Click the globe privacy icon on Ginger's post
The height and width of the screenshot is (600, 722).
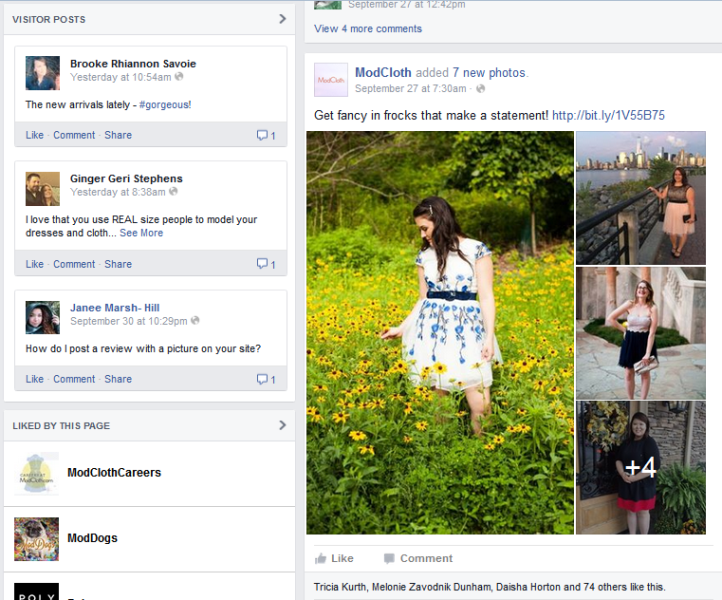pyautogui.click(x=173, y=192)
